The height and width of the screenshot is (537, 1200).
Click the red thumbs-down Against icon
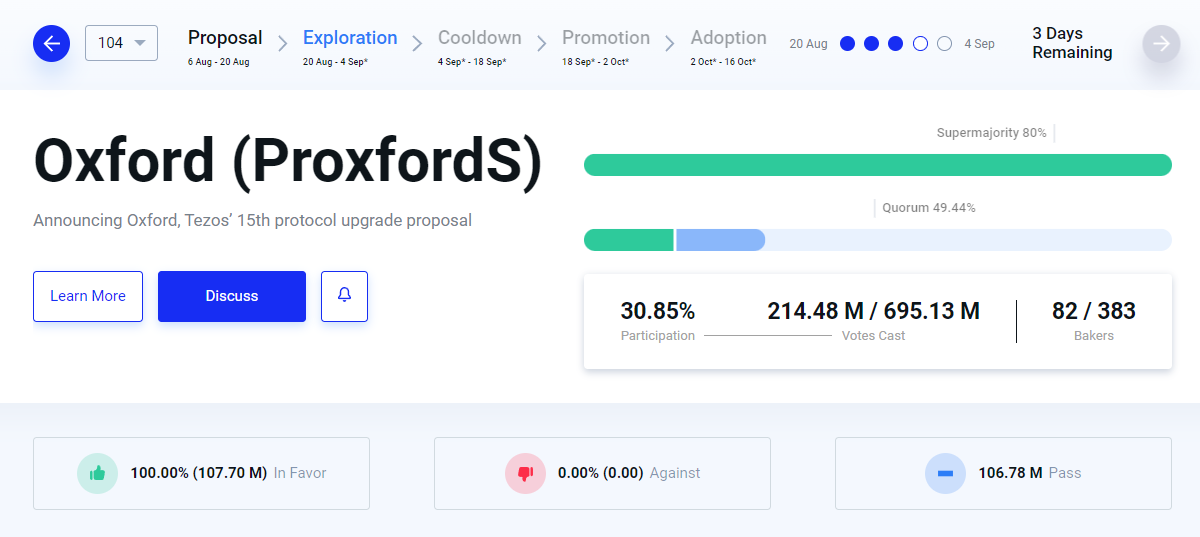pyautogui.click(x=525, y=473)
